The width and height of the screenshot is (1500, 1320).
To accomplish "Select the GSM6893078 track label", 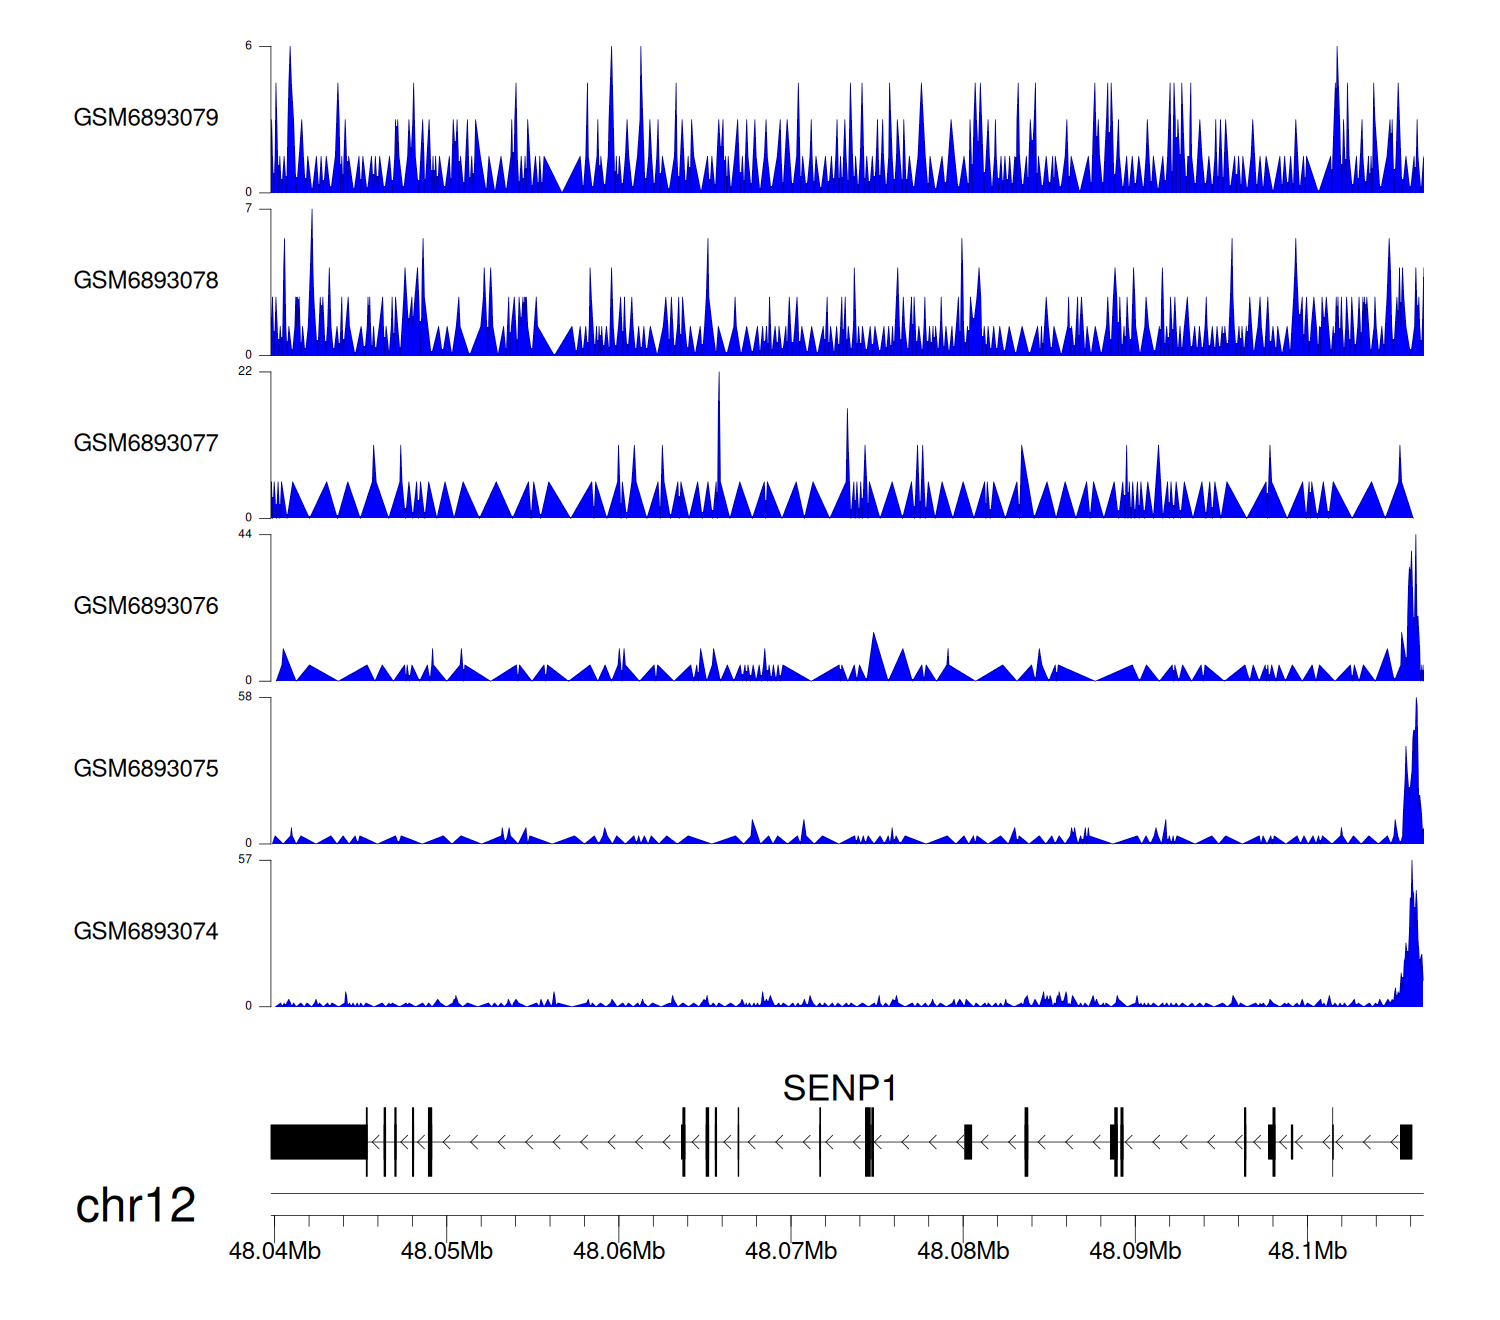I will click(146, 281).
